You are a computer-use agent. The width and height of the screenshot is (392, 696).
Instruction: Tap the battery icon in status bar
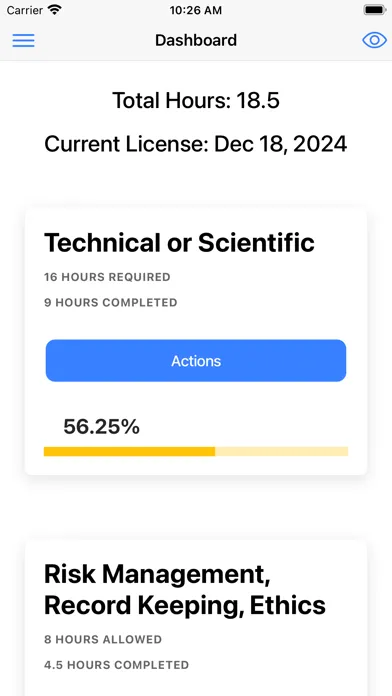tap(375, 10)
